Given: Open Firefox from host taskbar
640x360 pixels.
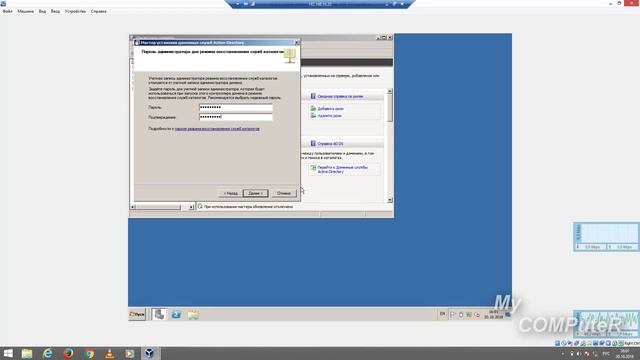Looking at the screenshot, I should point(68,353).
